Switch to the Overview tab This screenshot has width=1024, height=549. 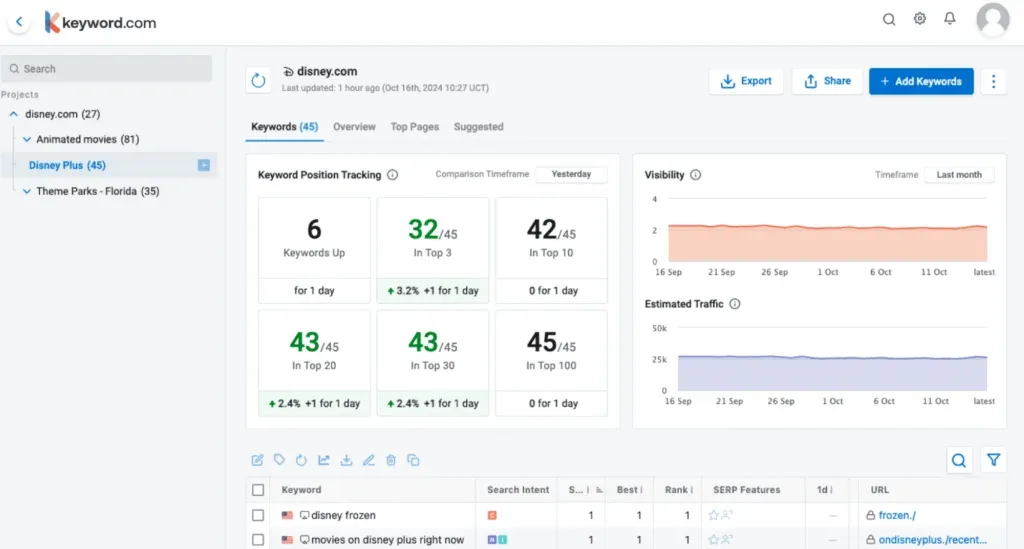pos(354,127)
